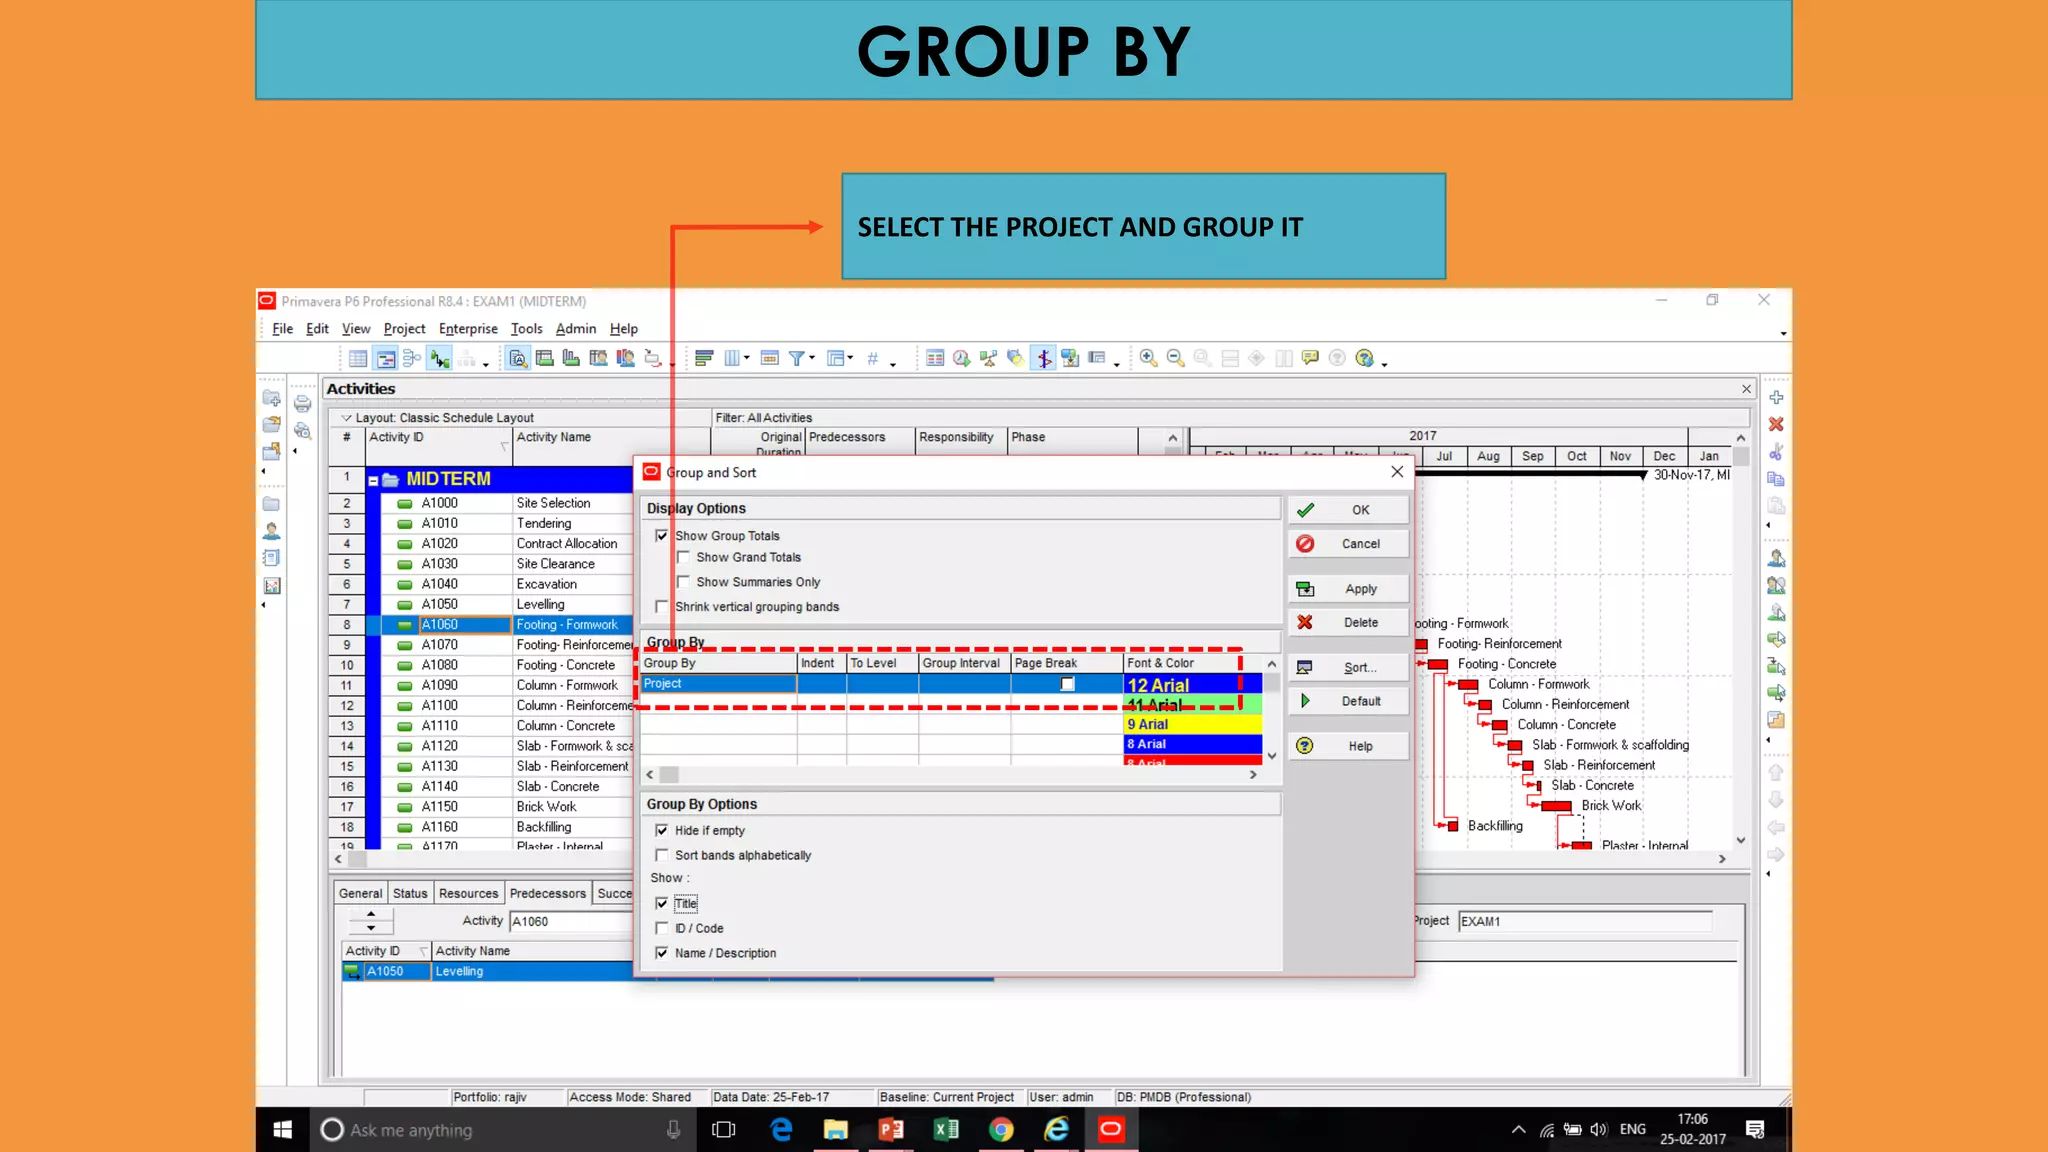Click the Zoom Out magnifier icon
Image resolution: width=2048 pixels, height=1152 pixels.
click(1175, 358)
